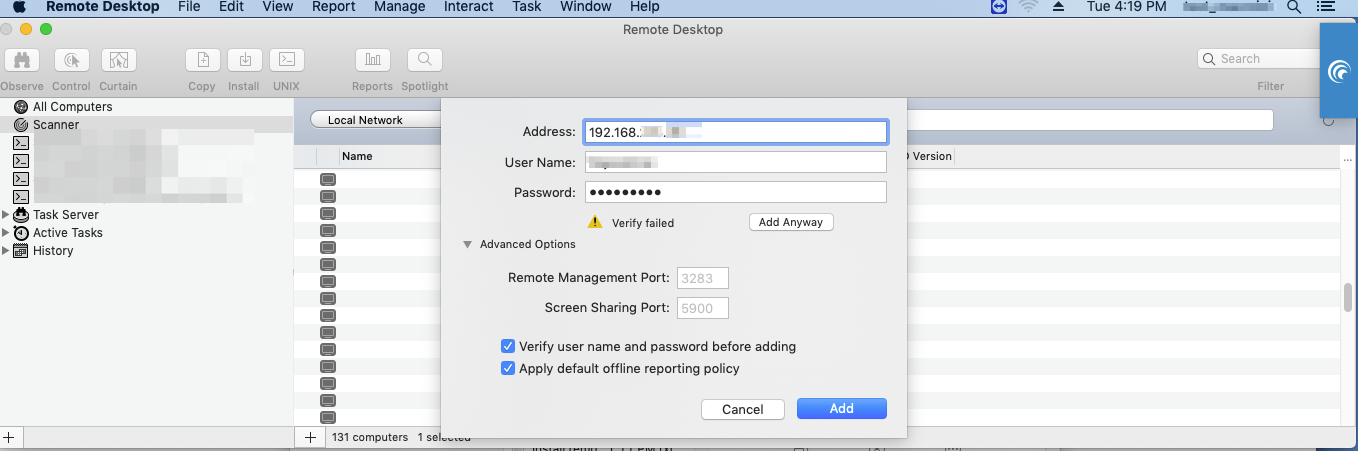Open Notification Center list icon

coord(1325,7)
